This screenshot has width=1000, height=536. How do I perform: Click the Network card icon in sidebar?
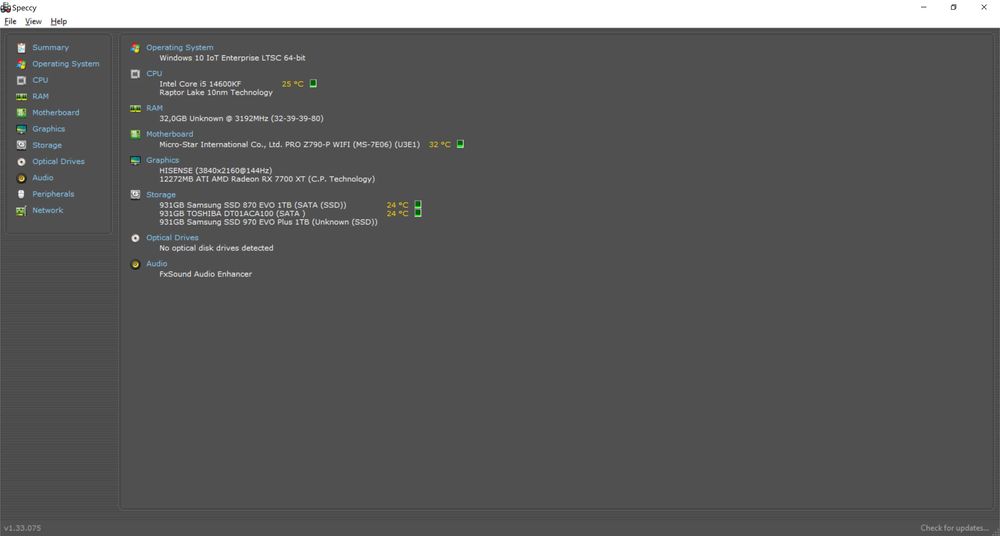point(21,211)
